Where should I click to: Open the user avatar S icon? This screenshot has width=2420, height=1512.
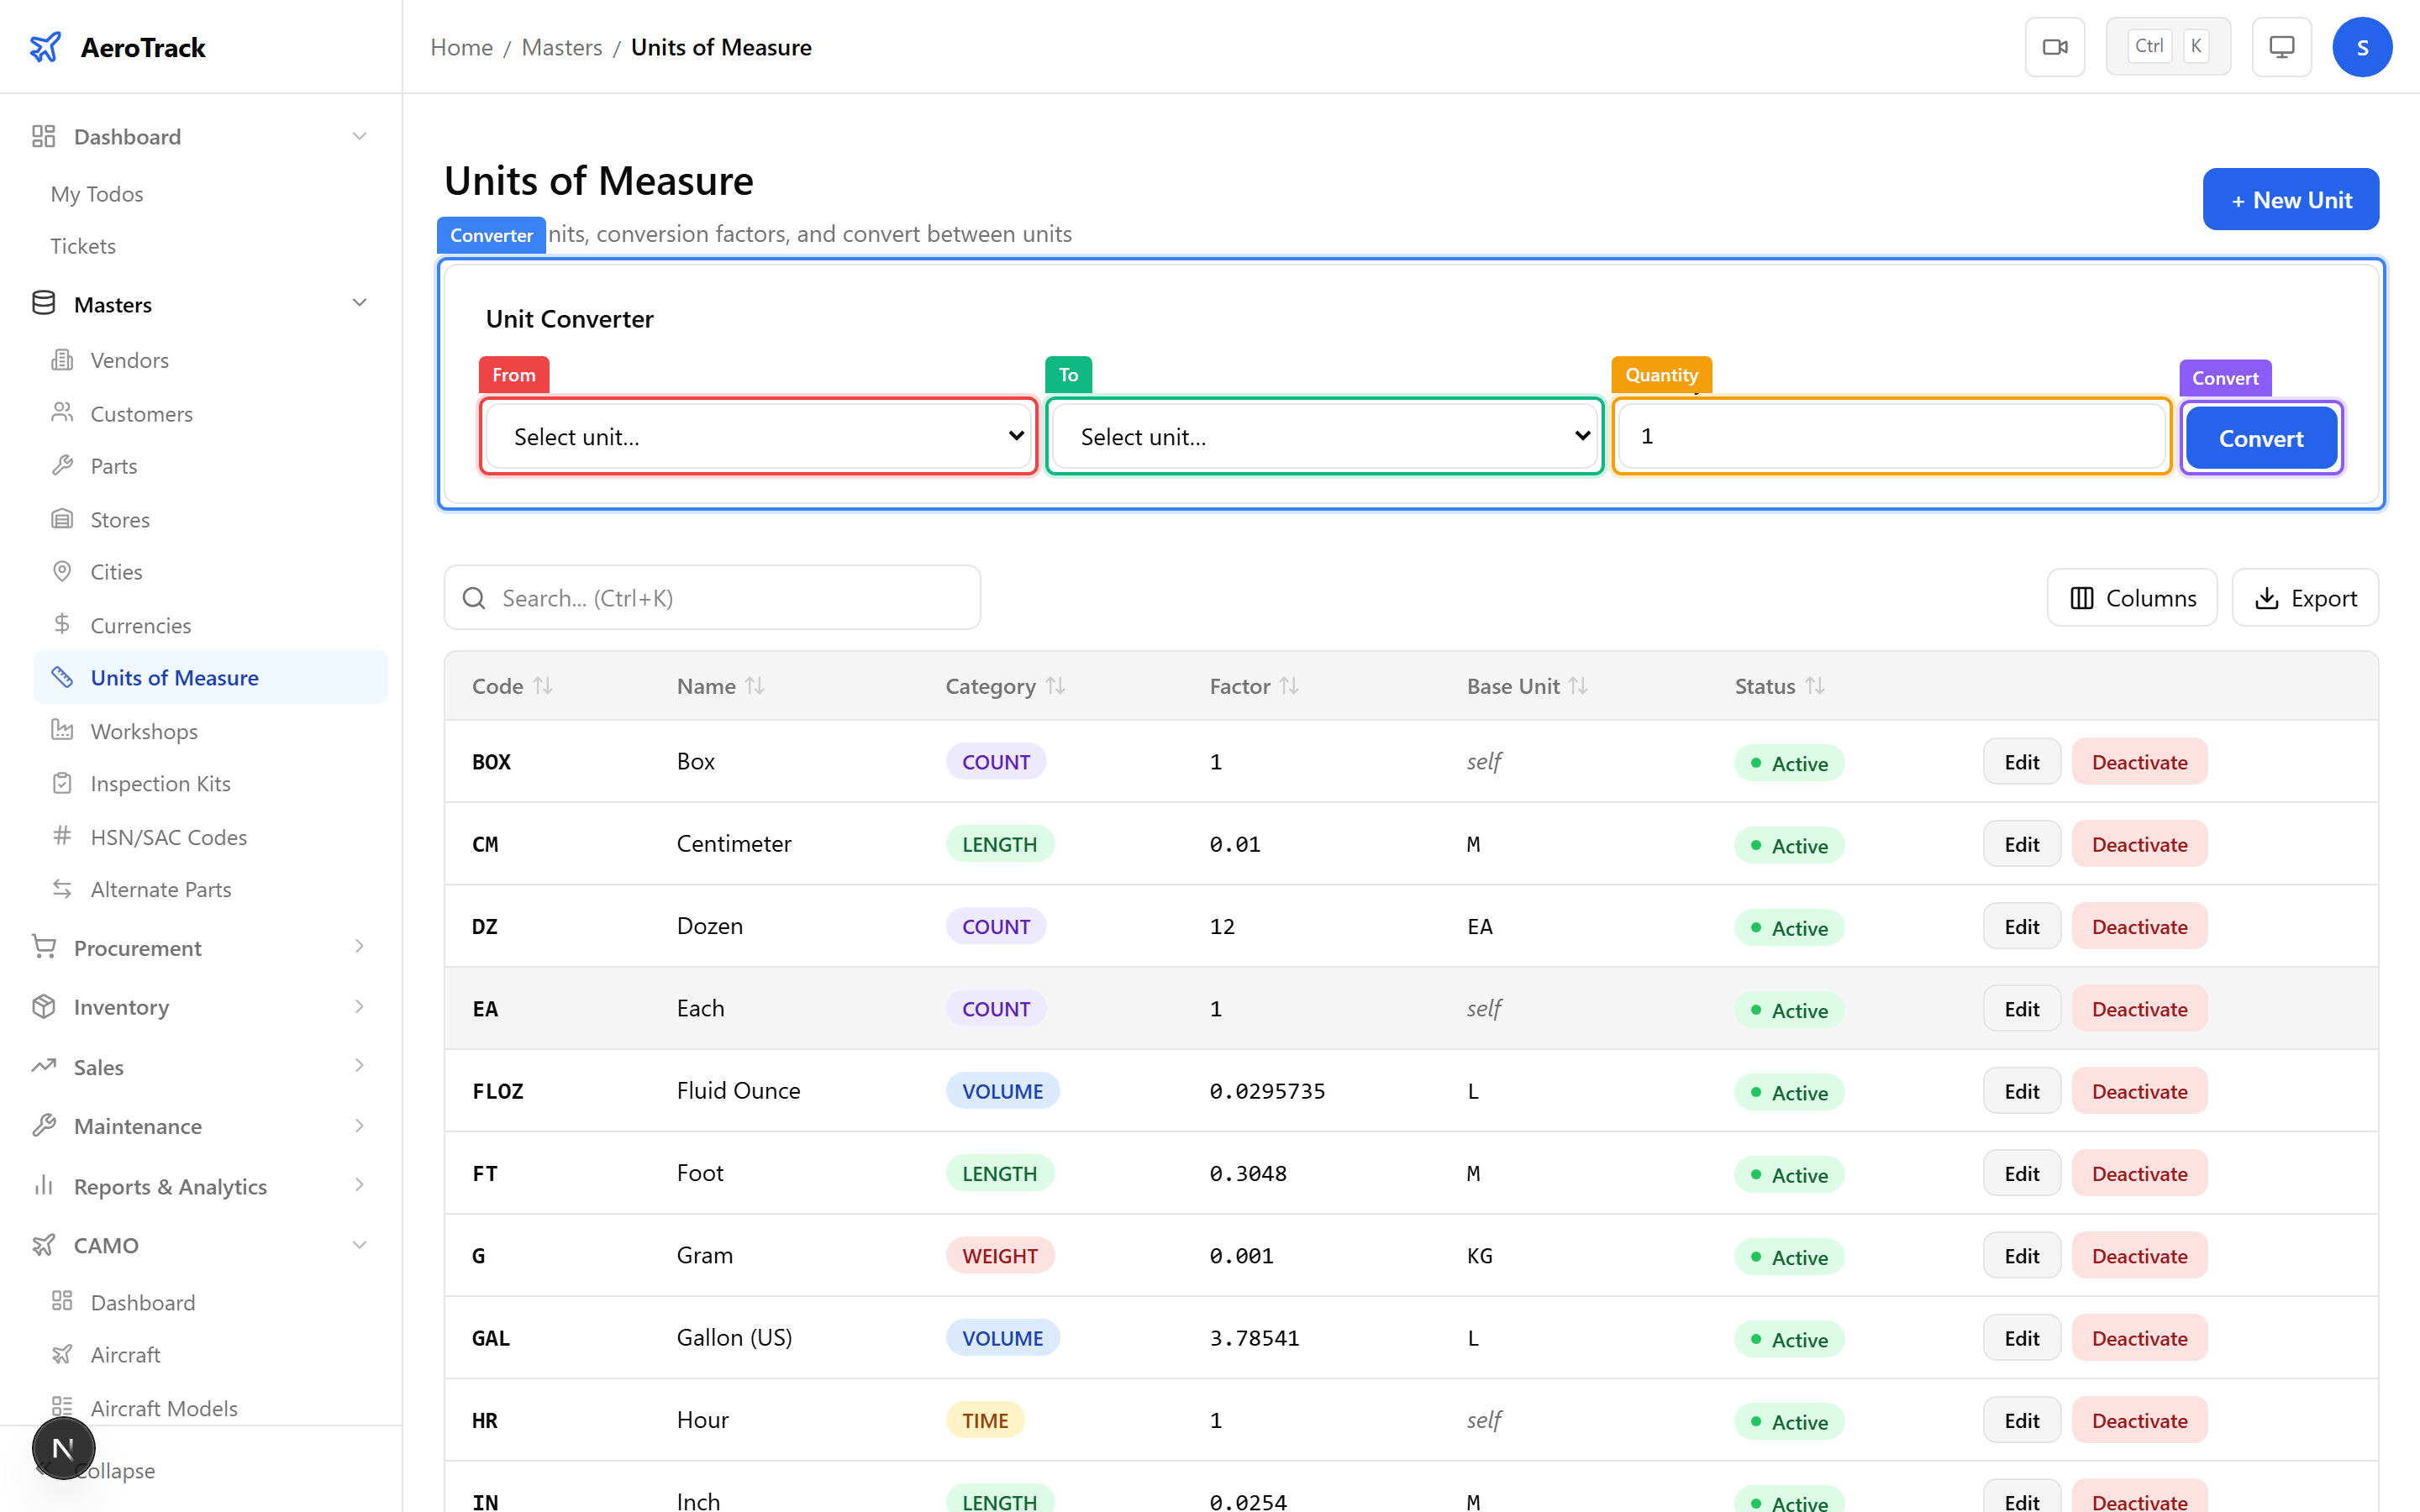(x=2361, y=47)
